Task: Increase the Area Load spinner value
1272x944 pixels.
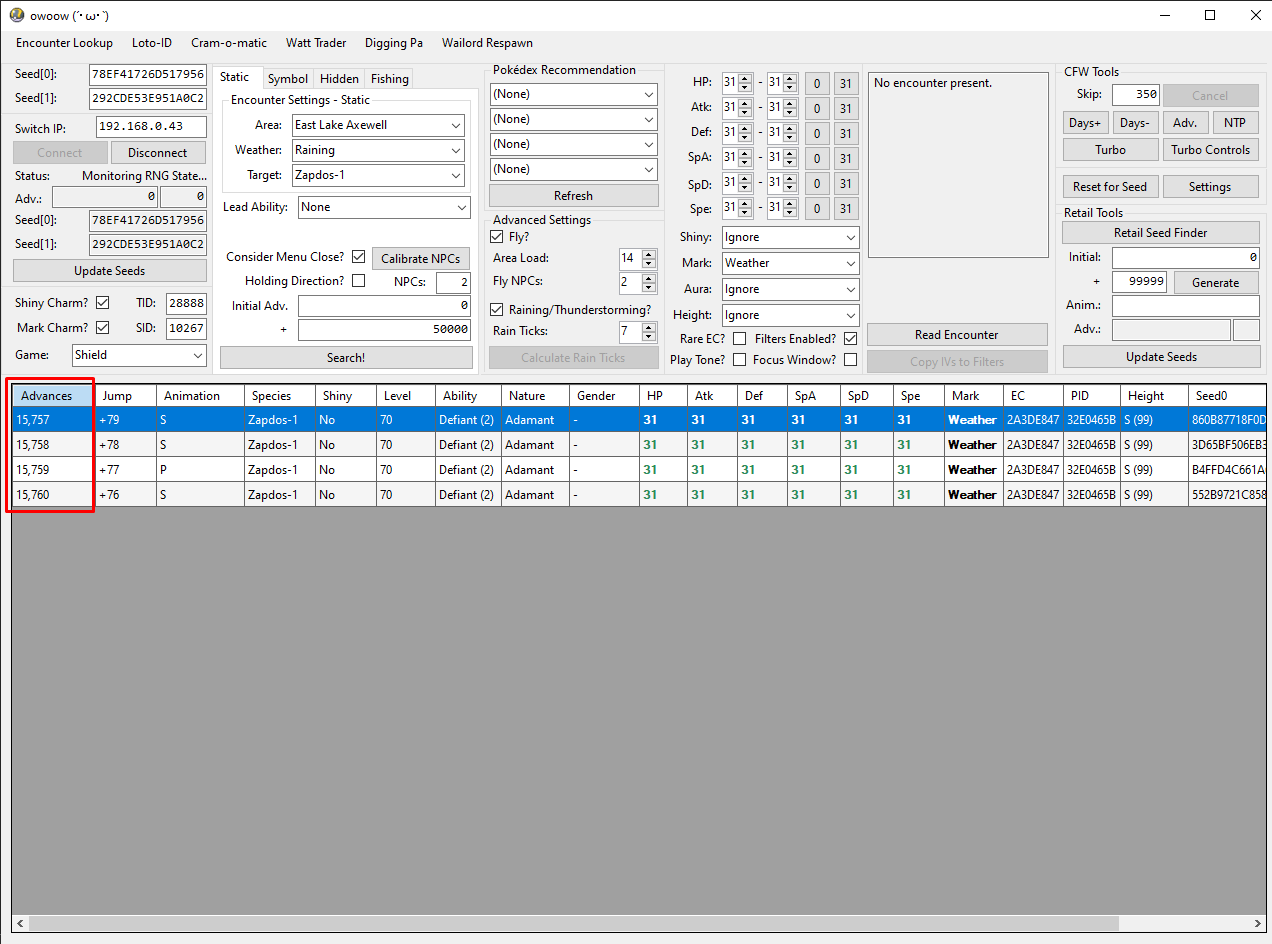Action: 648,254
